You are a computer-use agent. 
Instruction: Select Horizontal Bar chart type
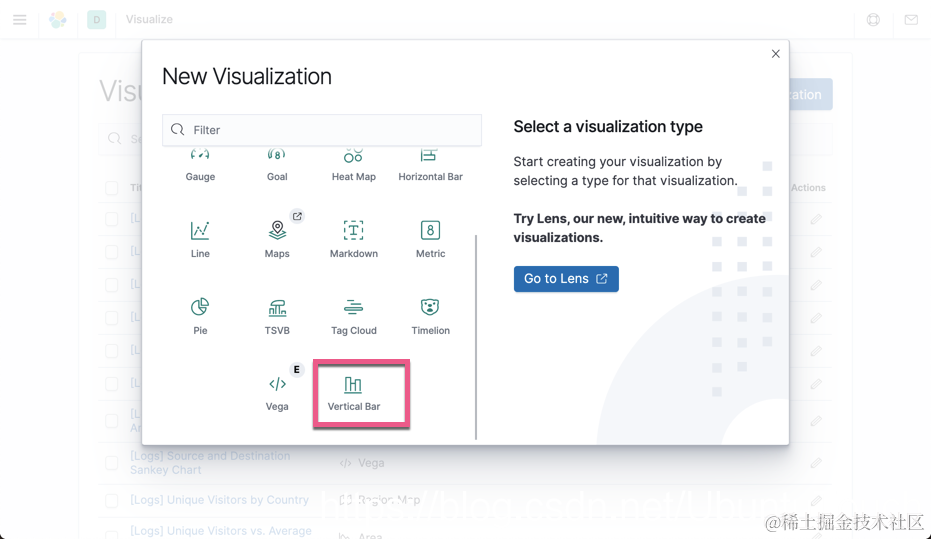click(430, 166)
